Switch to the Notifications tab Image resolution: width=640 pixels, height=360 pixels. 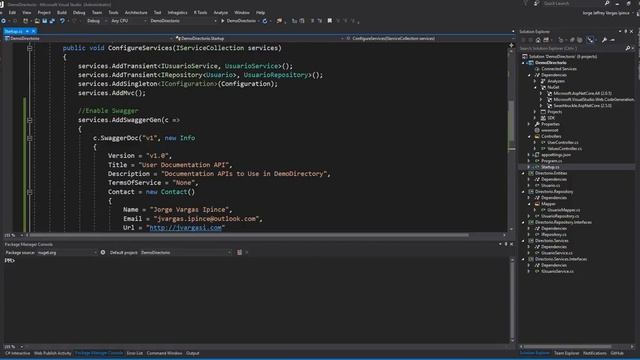point(595,353)
